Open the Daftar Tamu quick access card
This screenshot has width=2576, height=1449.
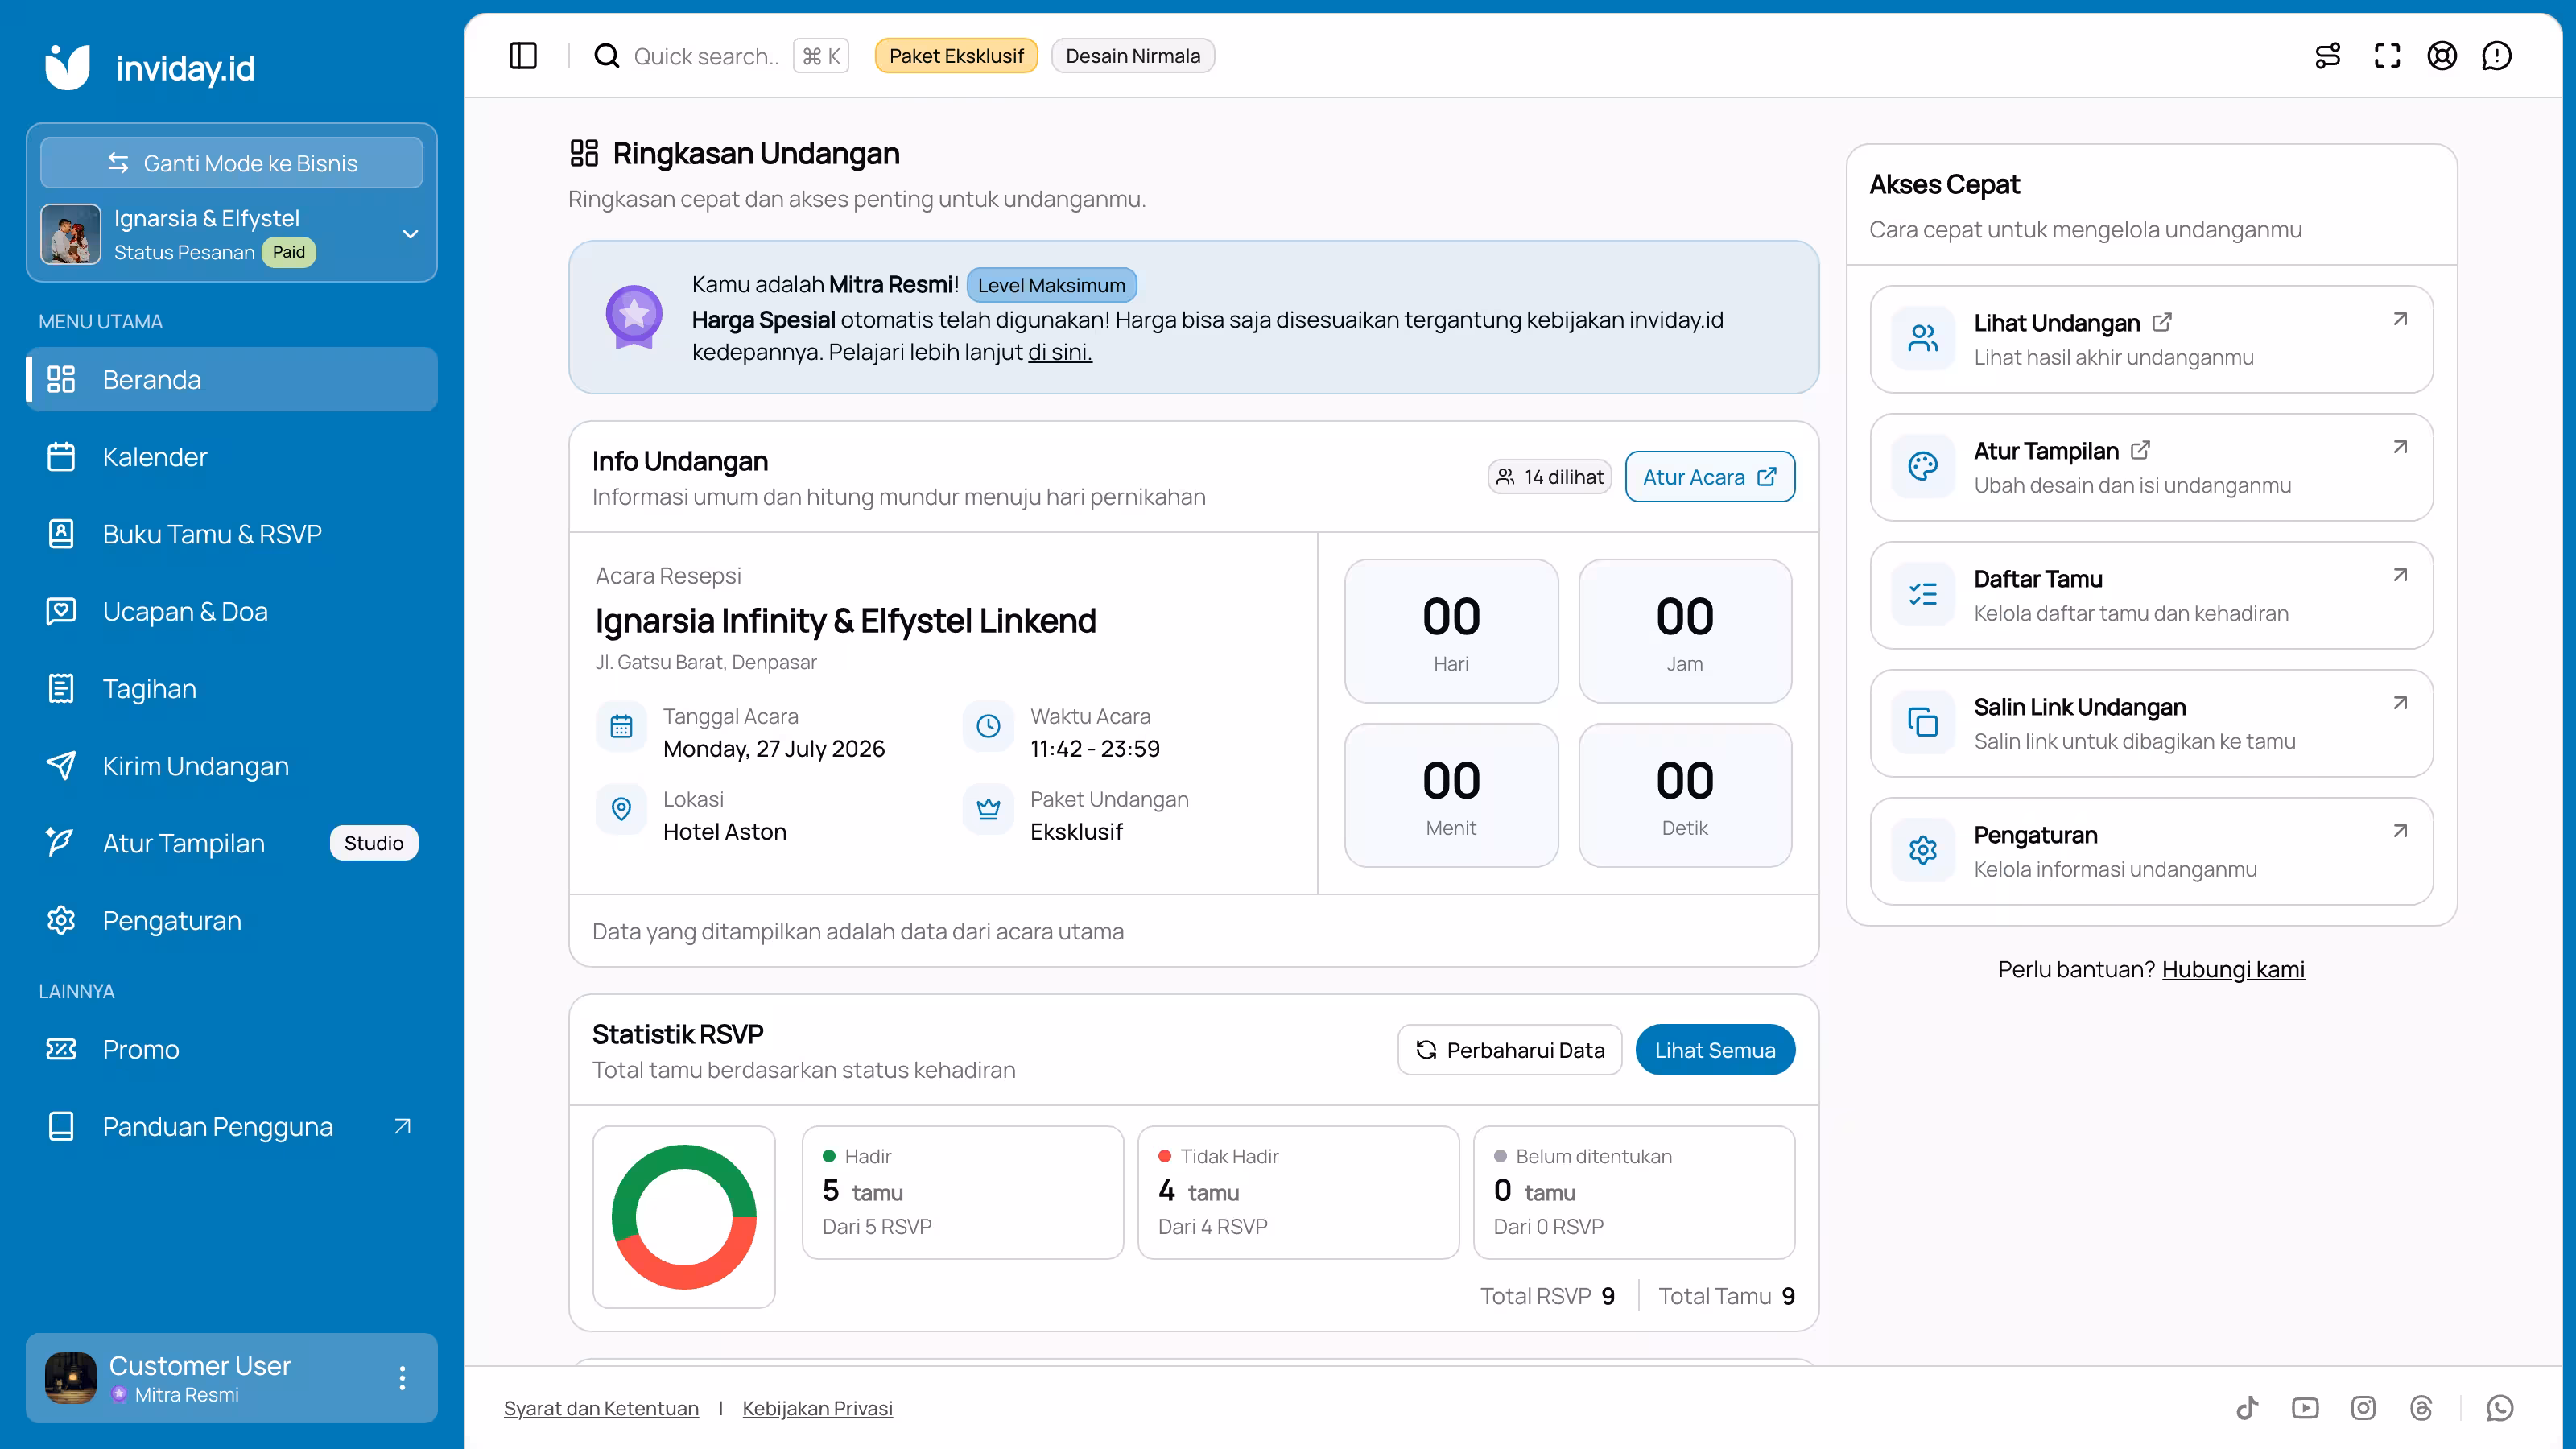(x=2152, y=595)
